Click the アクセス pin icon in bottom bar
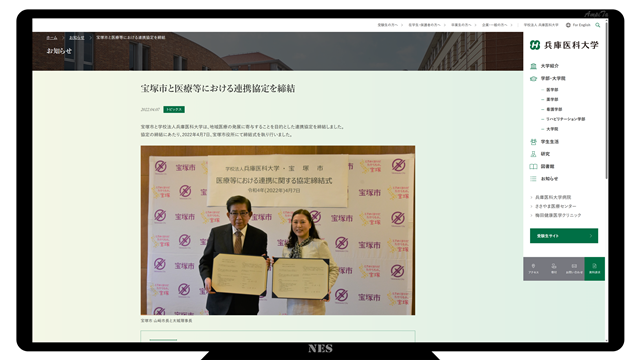Screen dimensions: 640x360 [533, 266]
